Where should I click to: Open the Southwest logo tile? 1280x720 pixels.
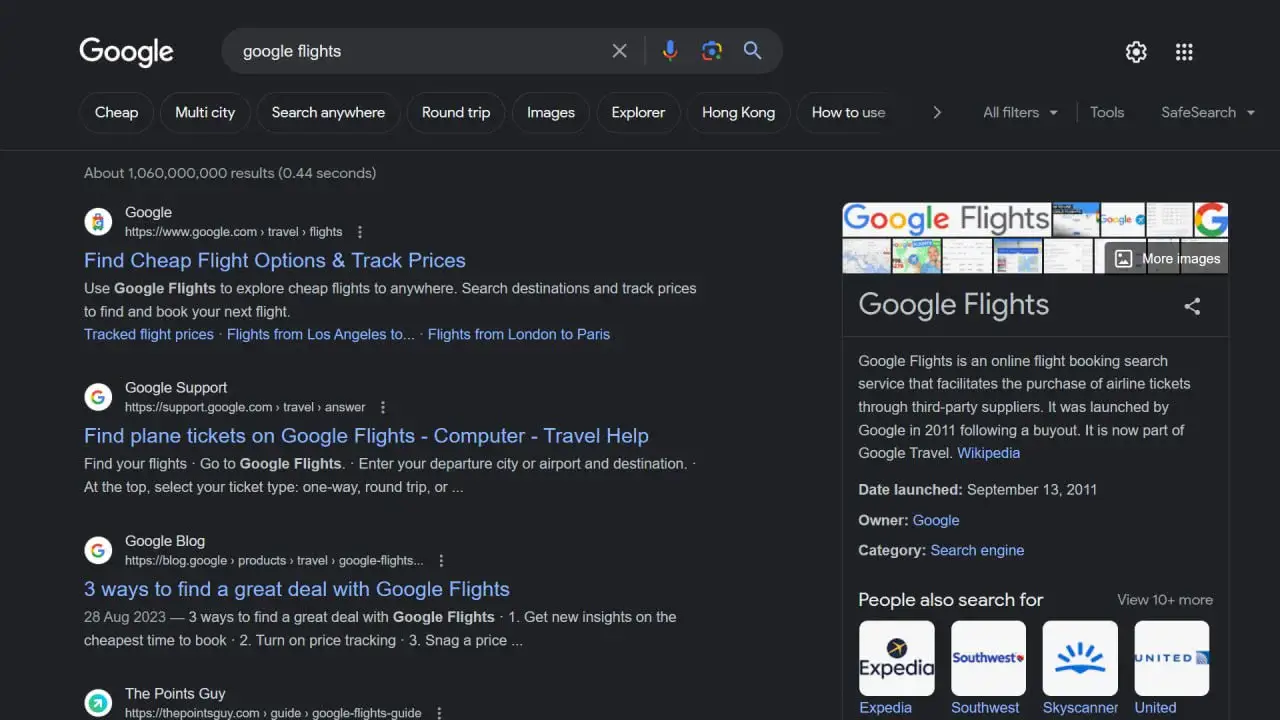point(988,658)
